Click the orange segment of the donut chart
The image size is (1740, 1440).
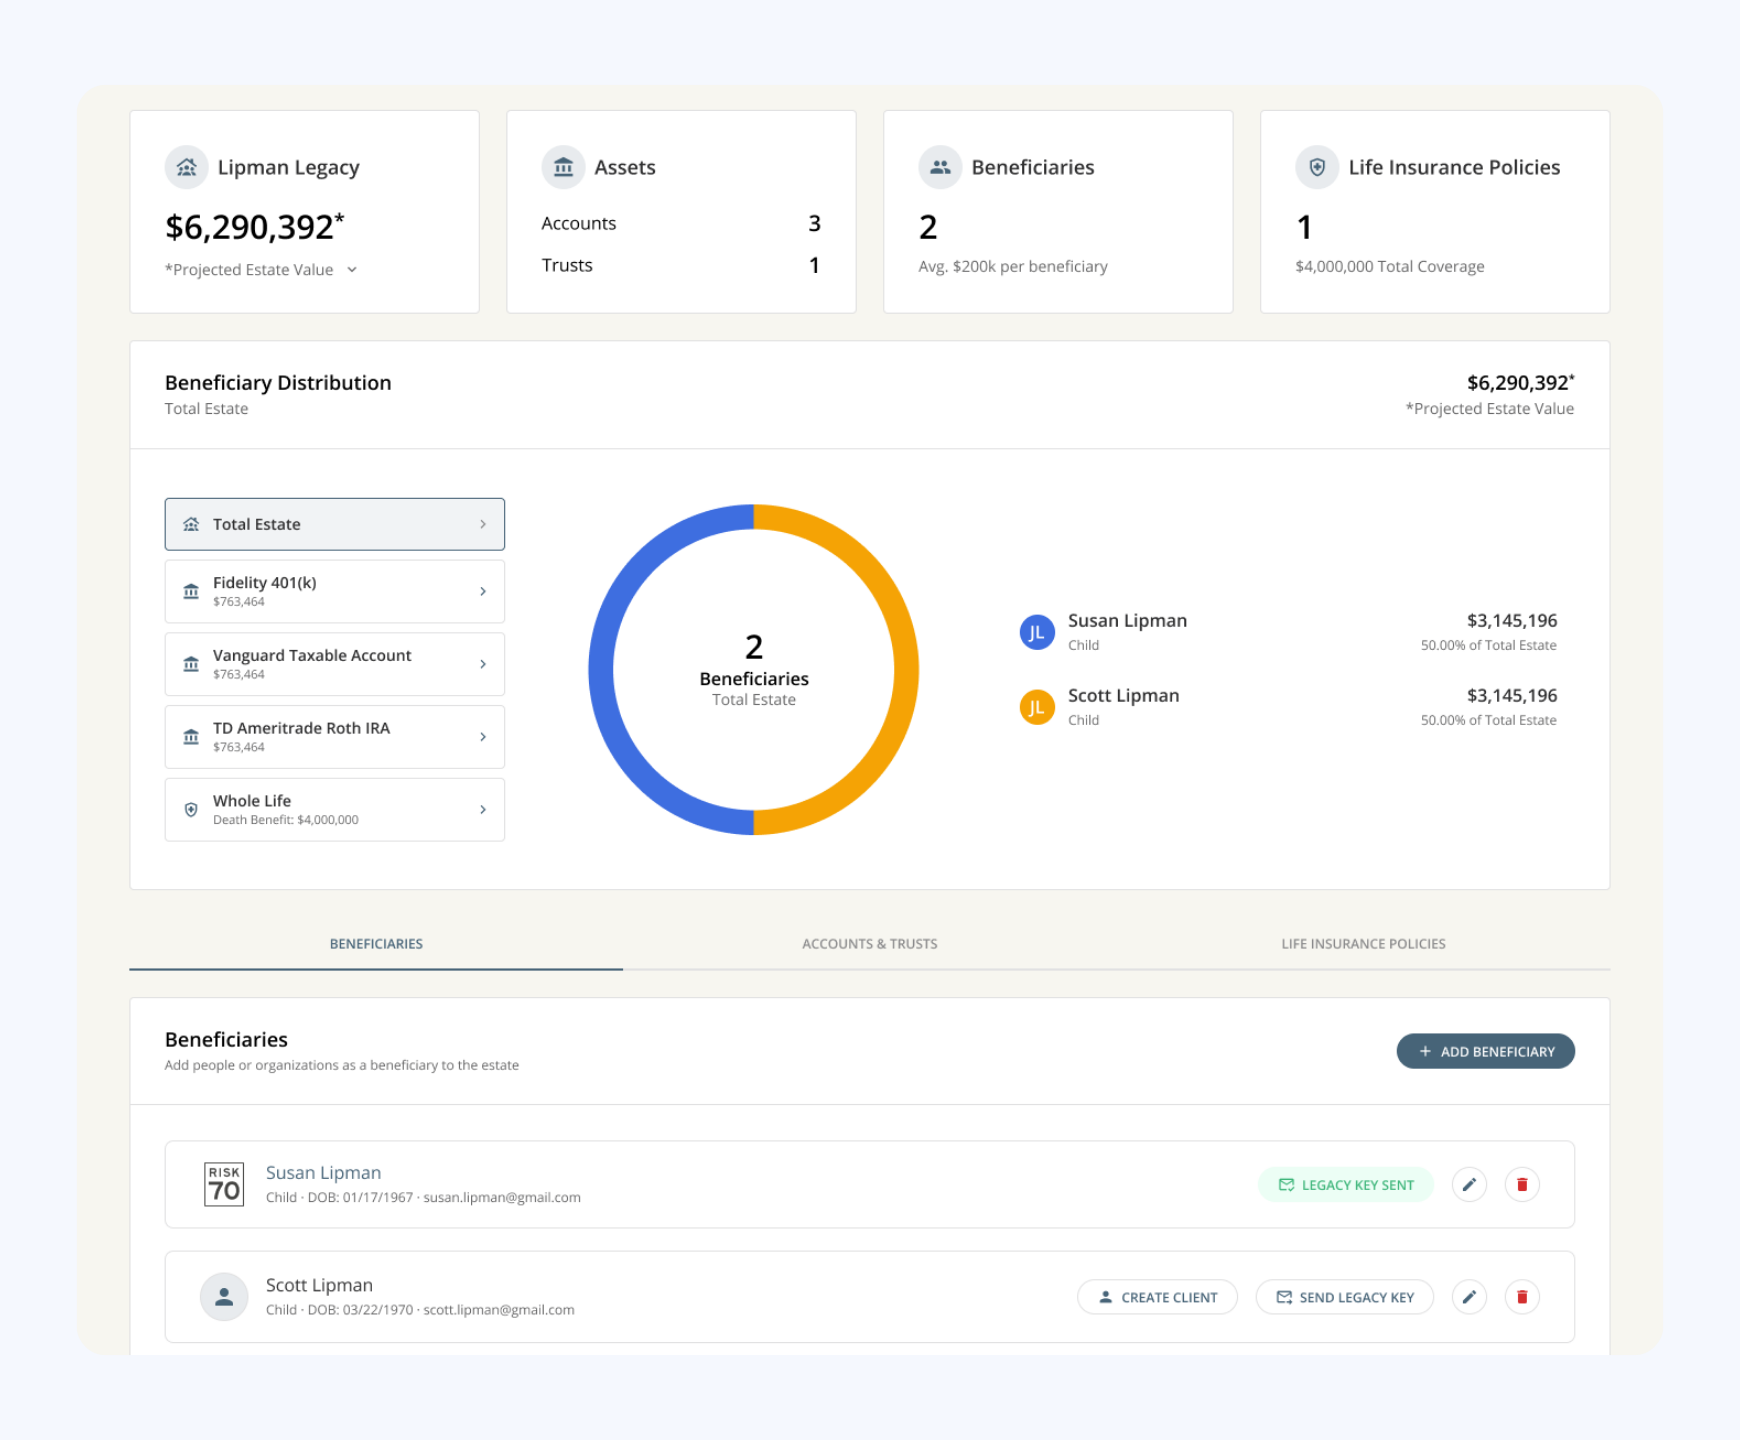click(906, 670)
